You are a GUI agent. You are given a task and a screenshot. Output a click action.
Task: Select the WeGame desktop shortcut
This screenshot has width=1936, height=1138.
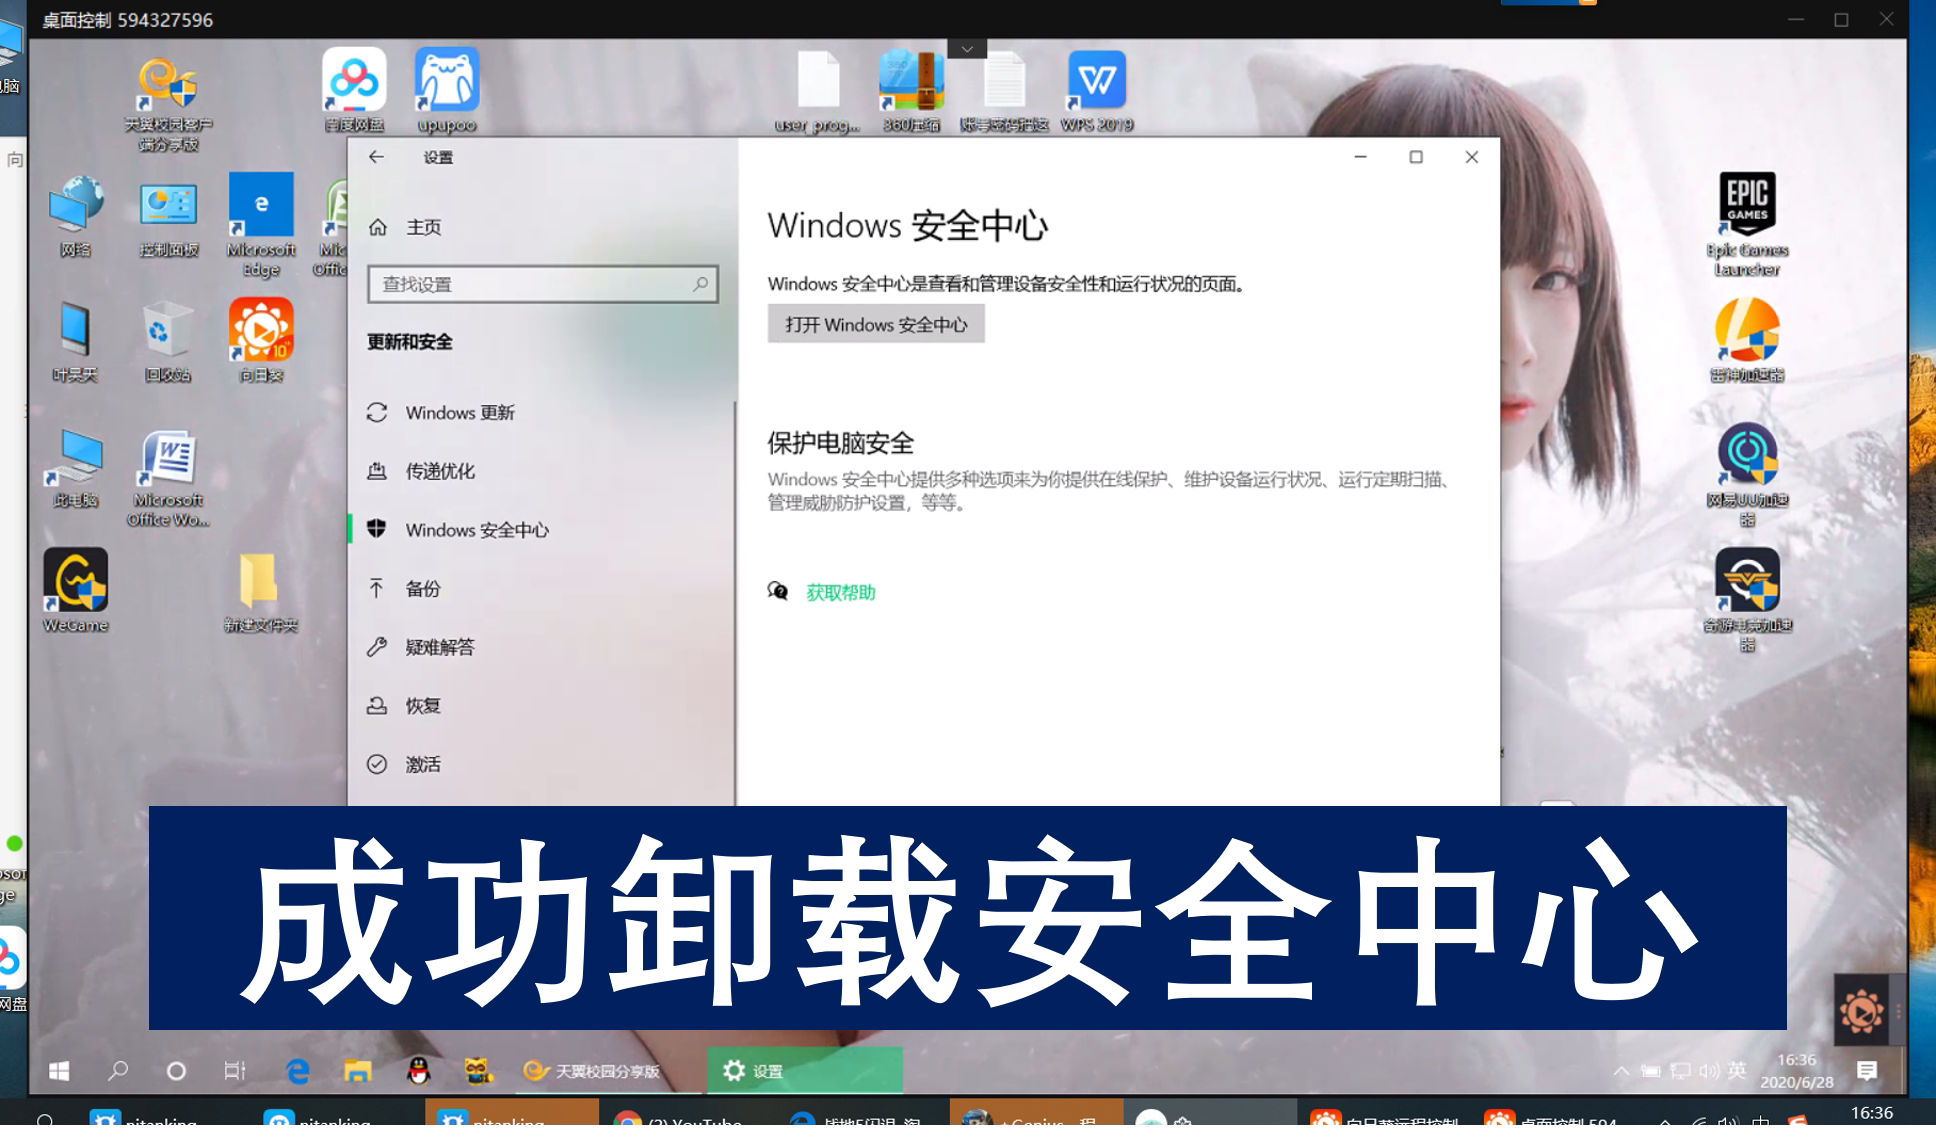coord(75,591)
